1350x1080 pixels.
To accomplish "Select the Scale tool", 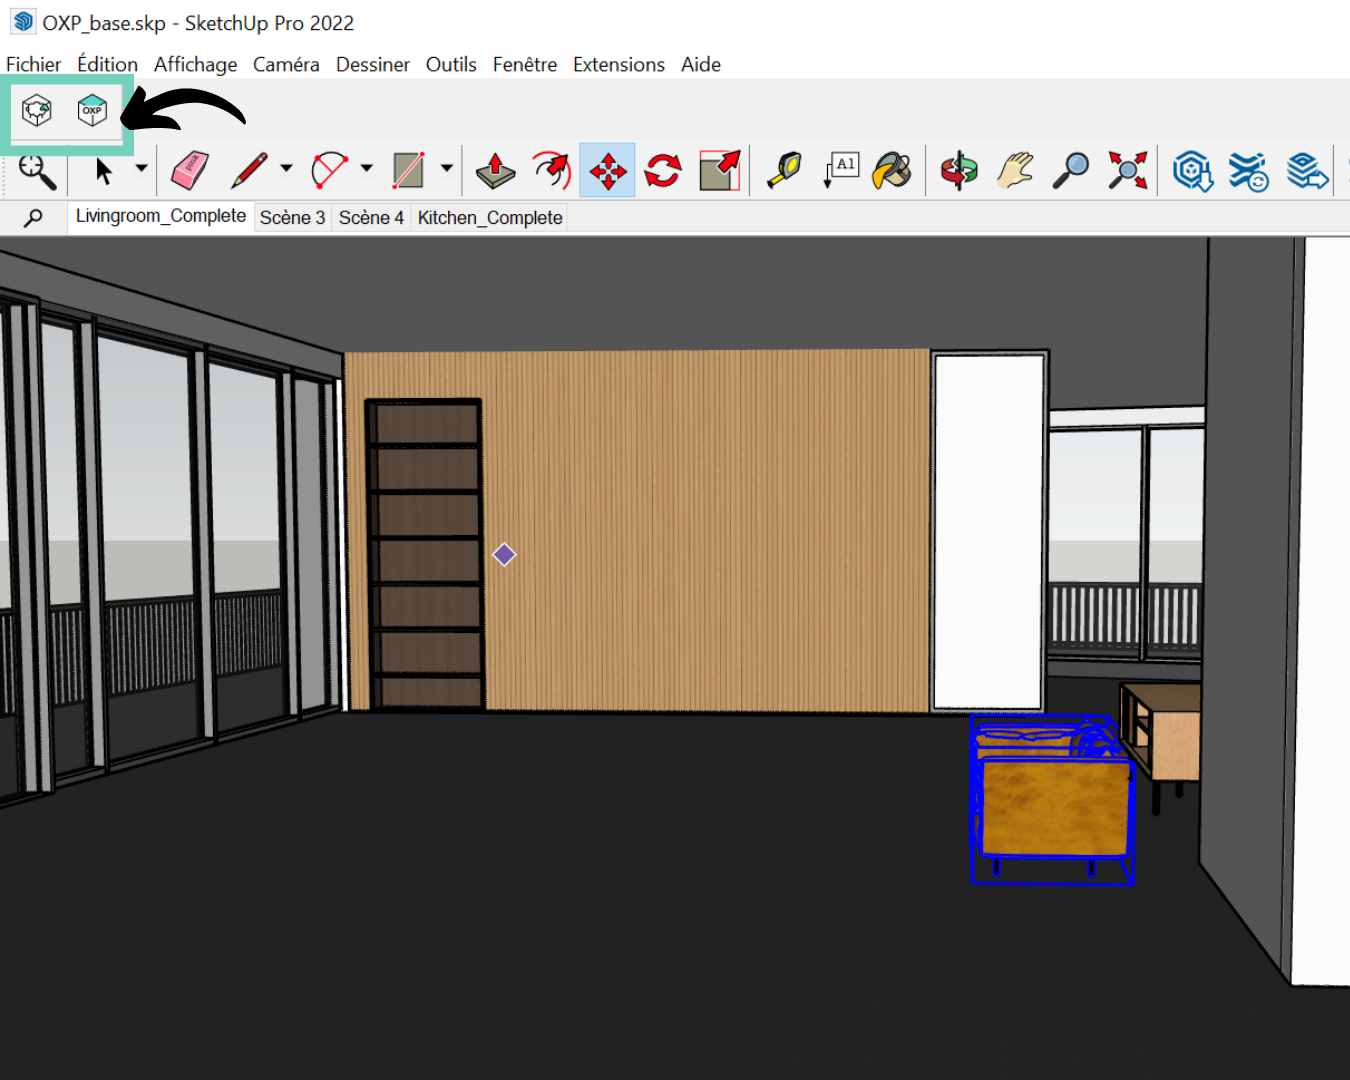I will (720, 170).
